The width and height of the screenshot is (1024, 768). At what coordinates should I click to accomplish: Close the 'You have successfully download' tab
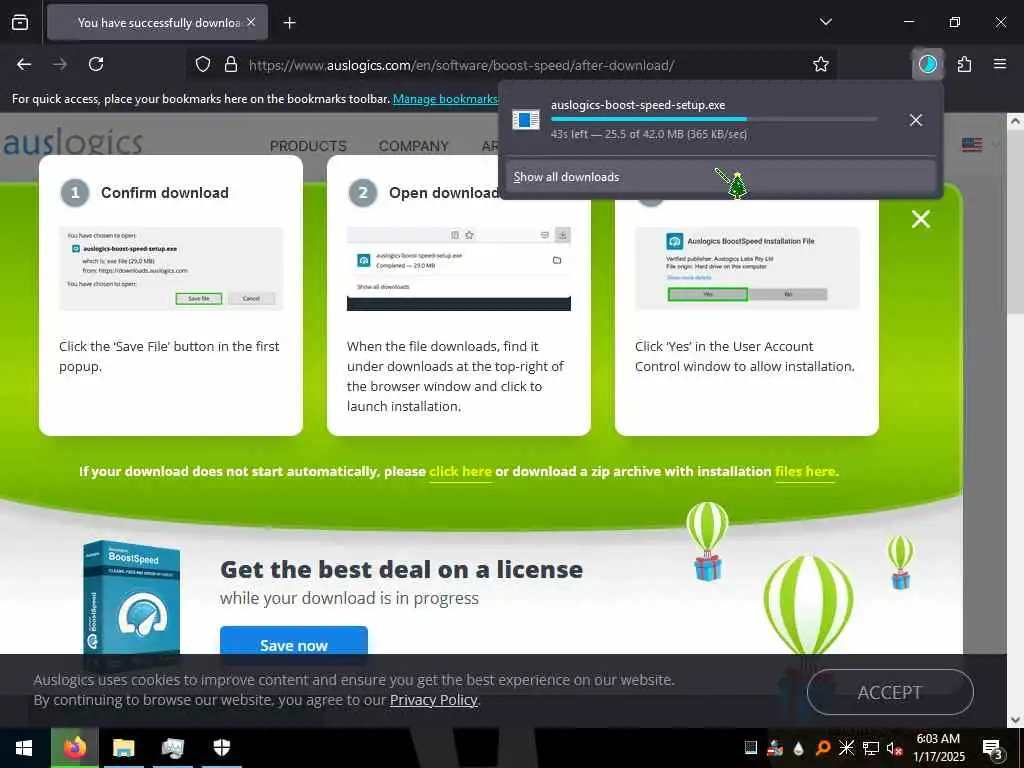(251, 22)
